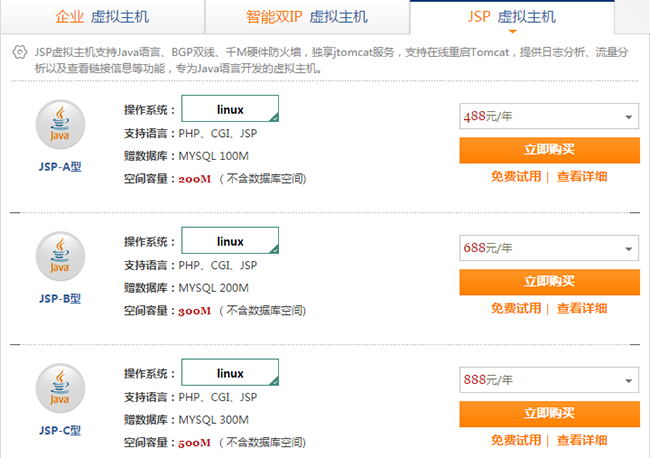650x458 pixels.
Task: Click the JSP-A型 plan name label
Action: pos(60,167)
